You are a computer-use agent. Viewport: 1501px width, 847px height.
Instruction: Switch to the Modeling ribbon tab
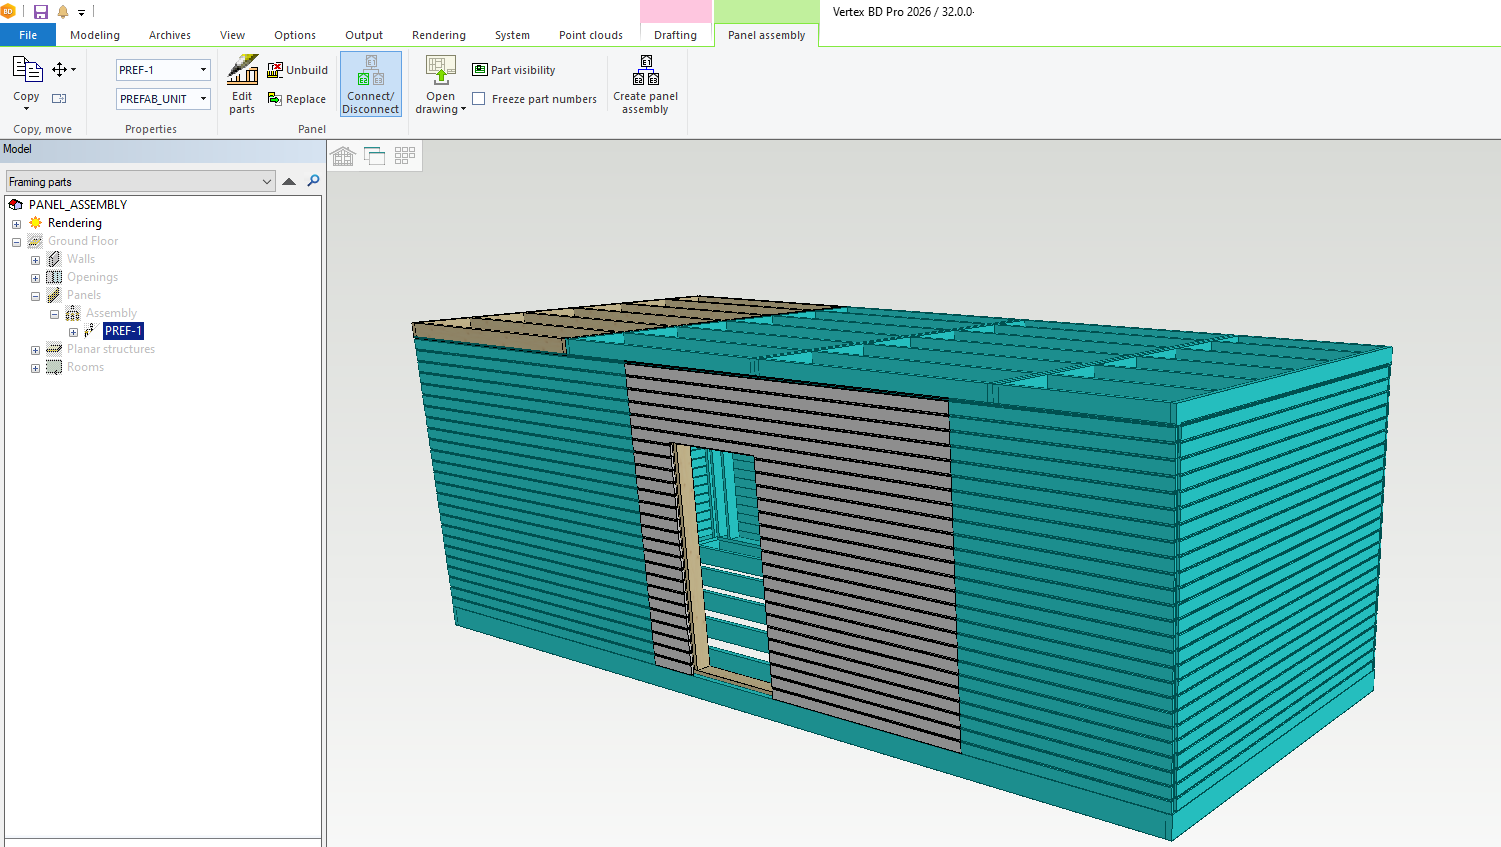click(95, 35)
